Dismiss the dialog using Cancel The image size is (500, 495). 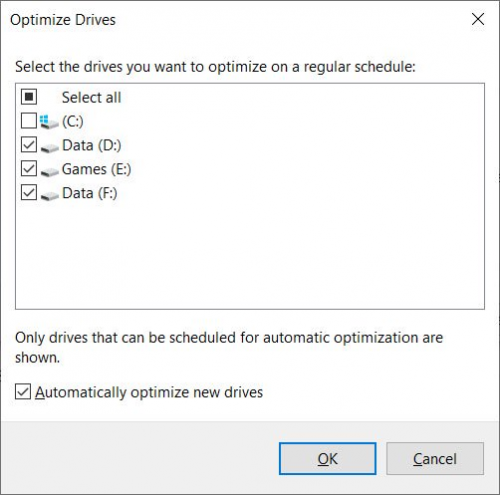435,459
